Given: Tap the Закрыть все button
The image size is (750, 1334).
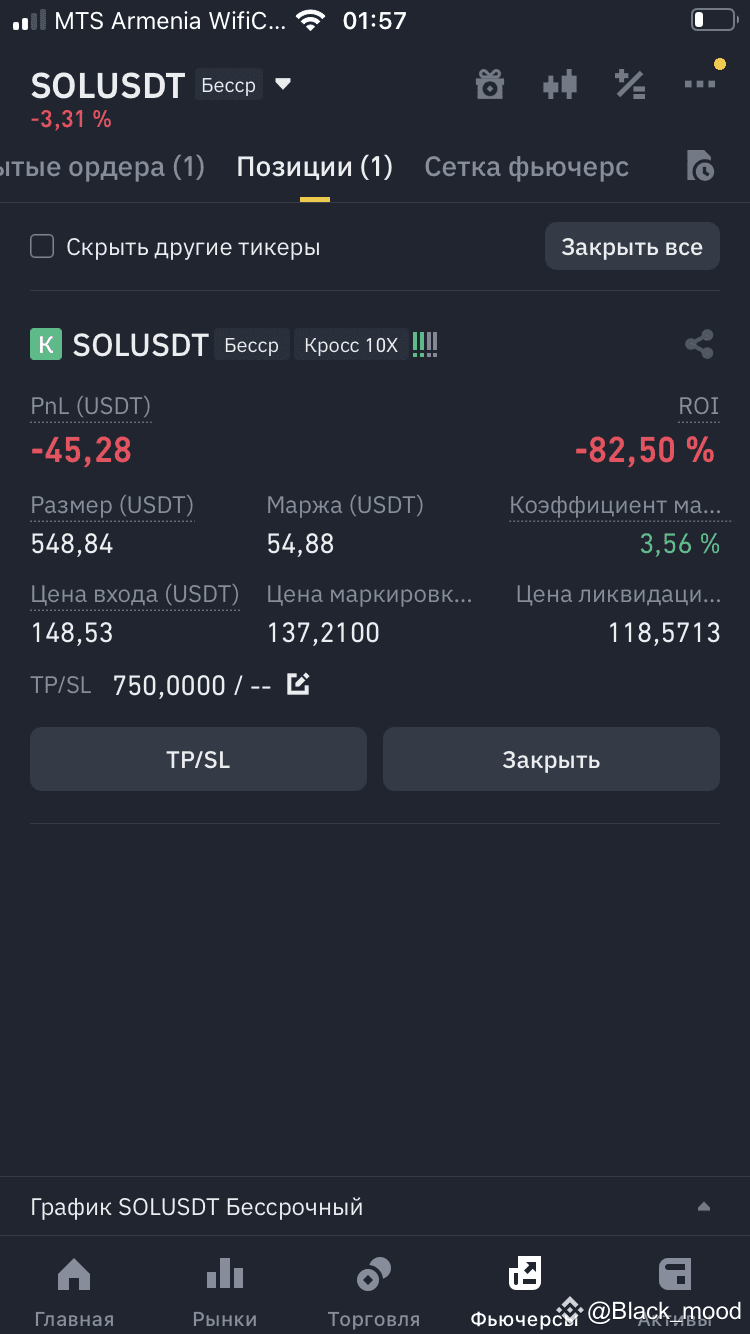Looking at the screenshot, I should tap(632, 246).
